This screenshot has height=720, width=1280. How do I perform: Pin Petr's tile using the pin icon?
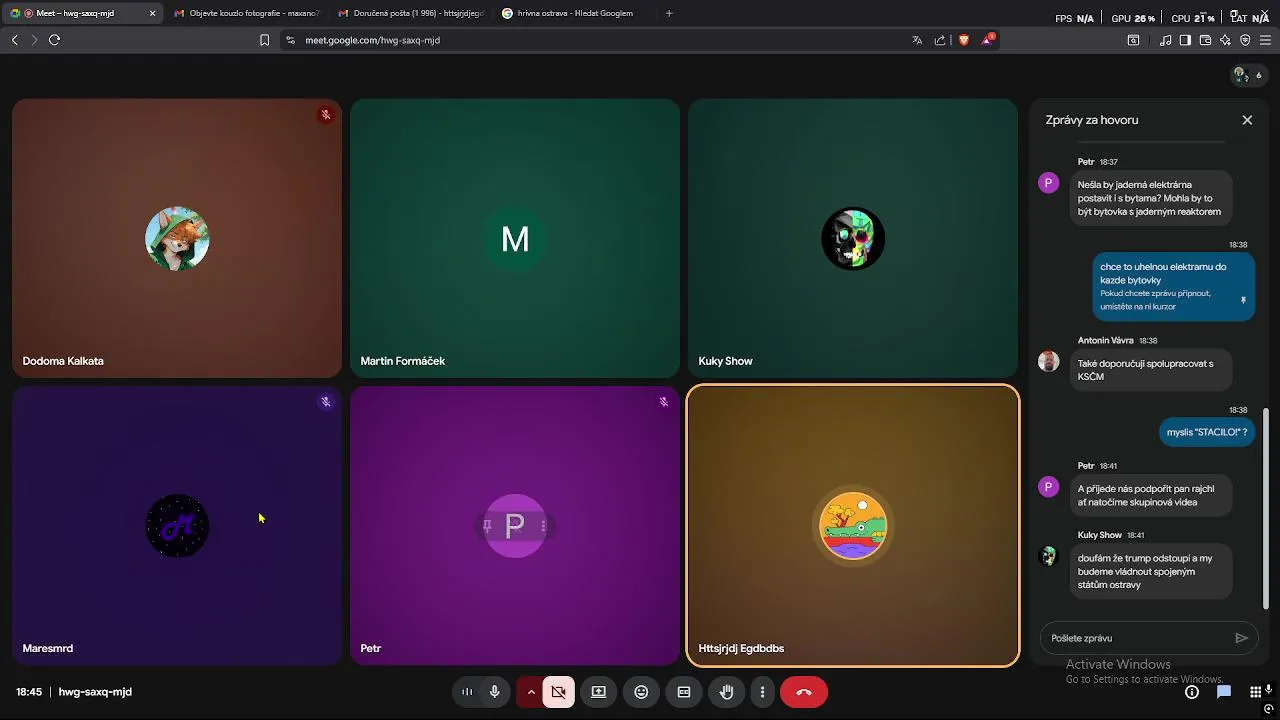(487, 526)
